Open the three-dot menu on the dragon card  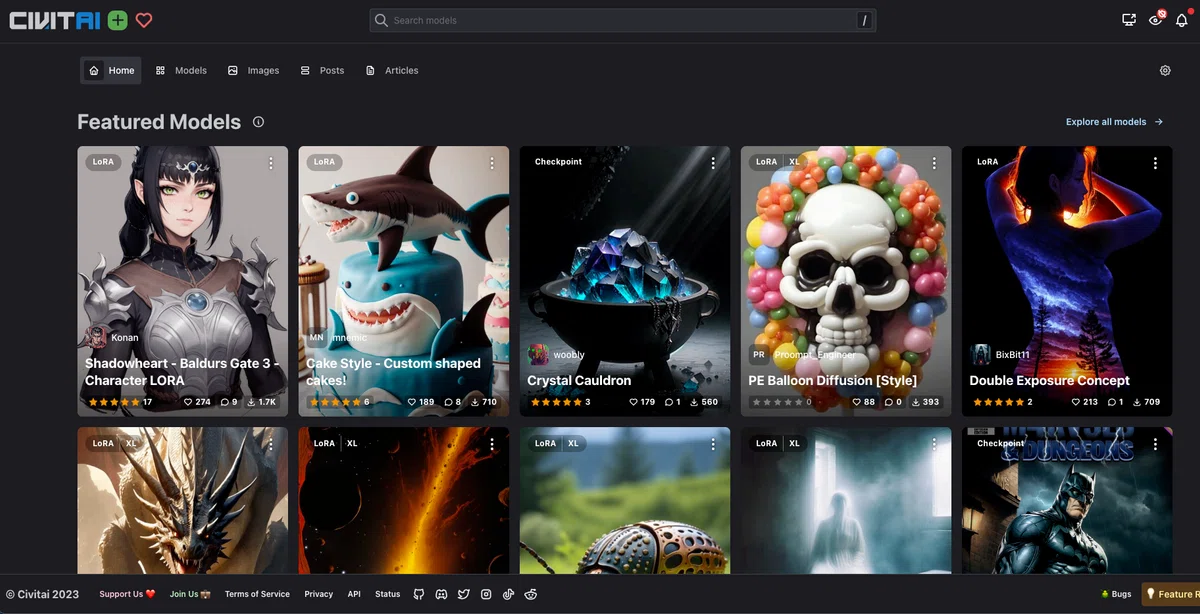tap(271, 443)
